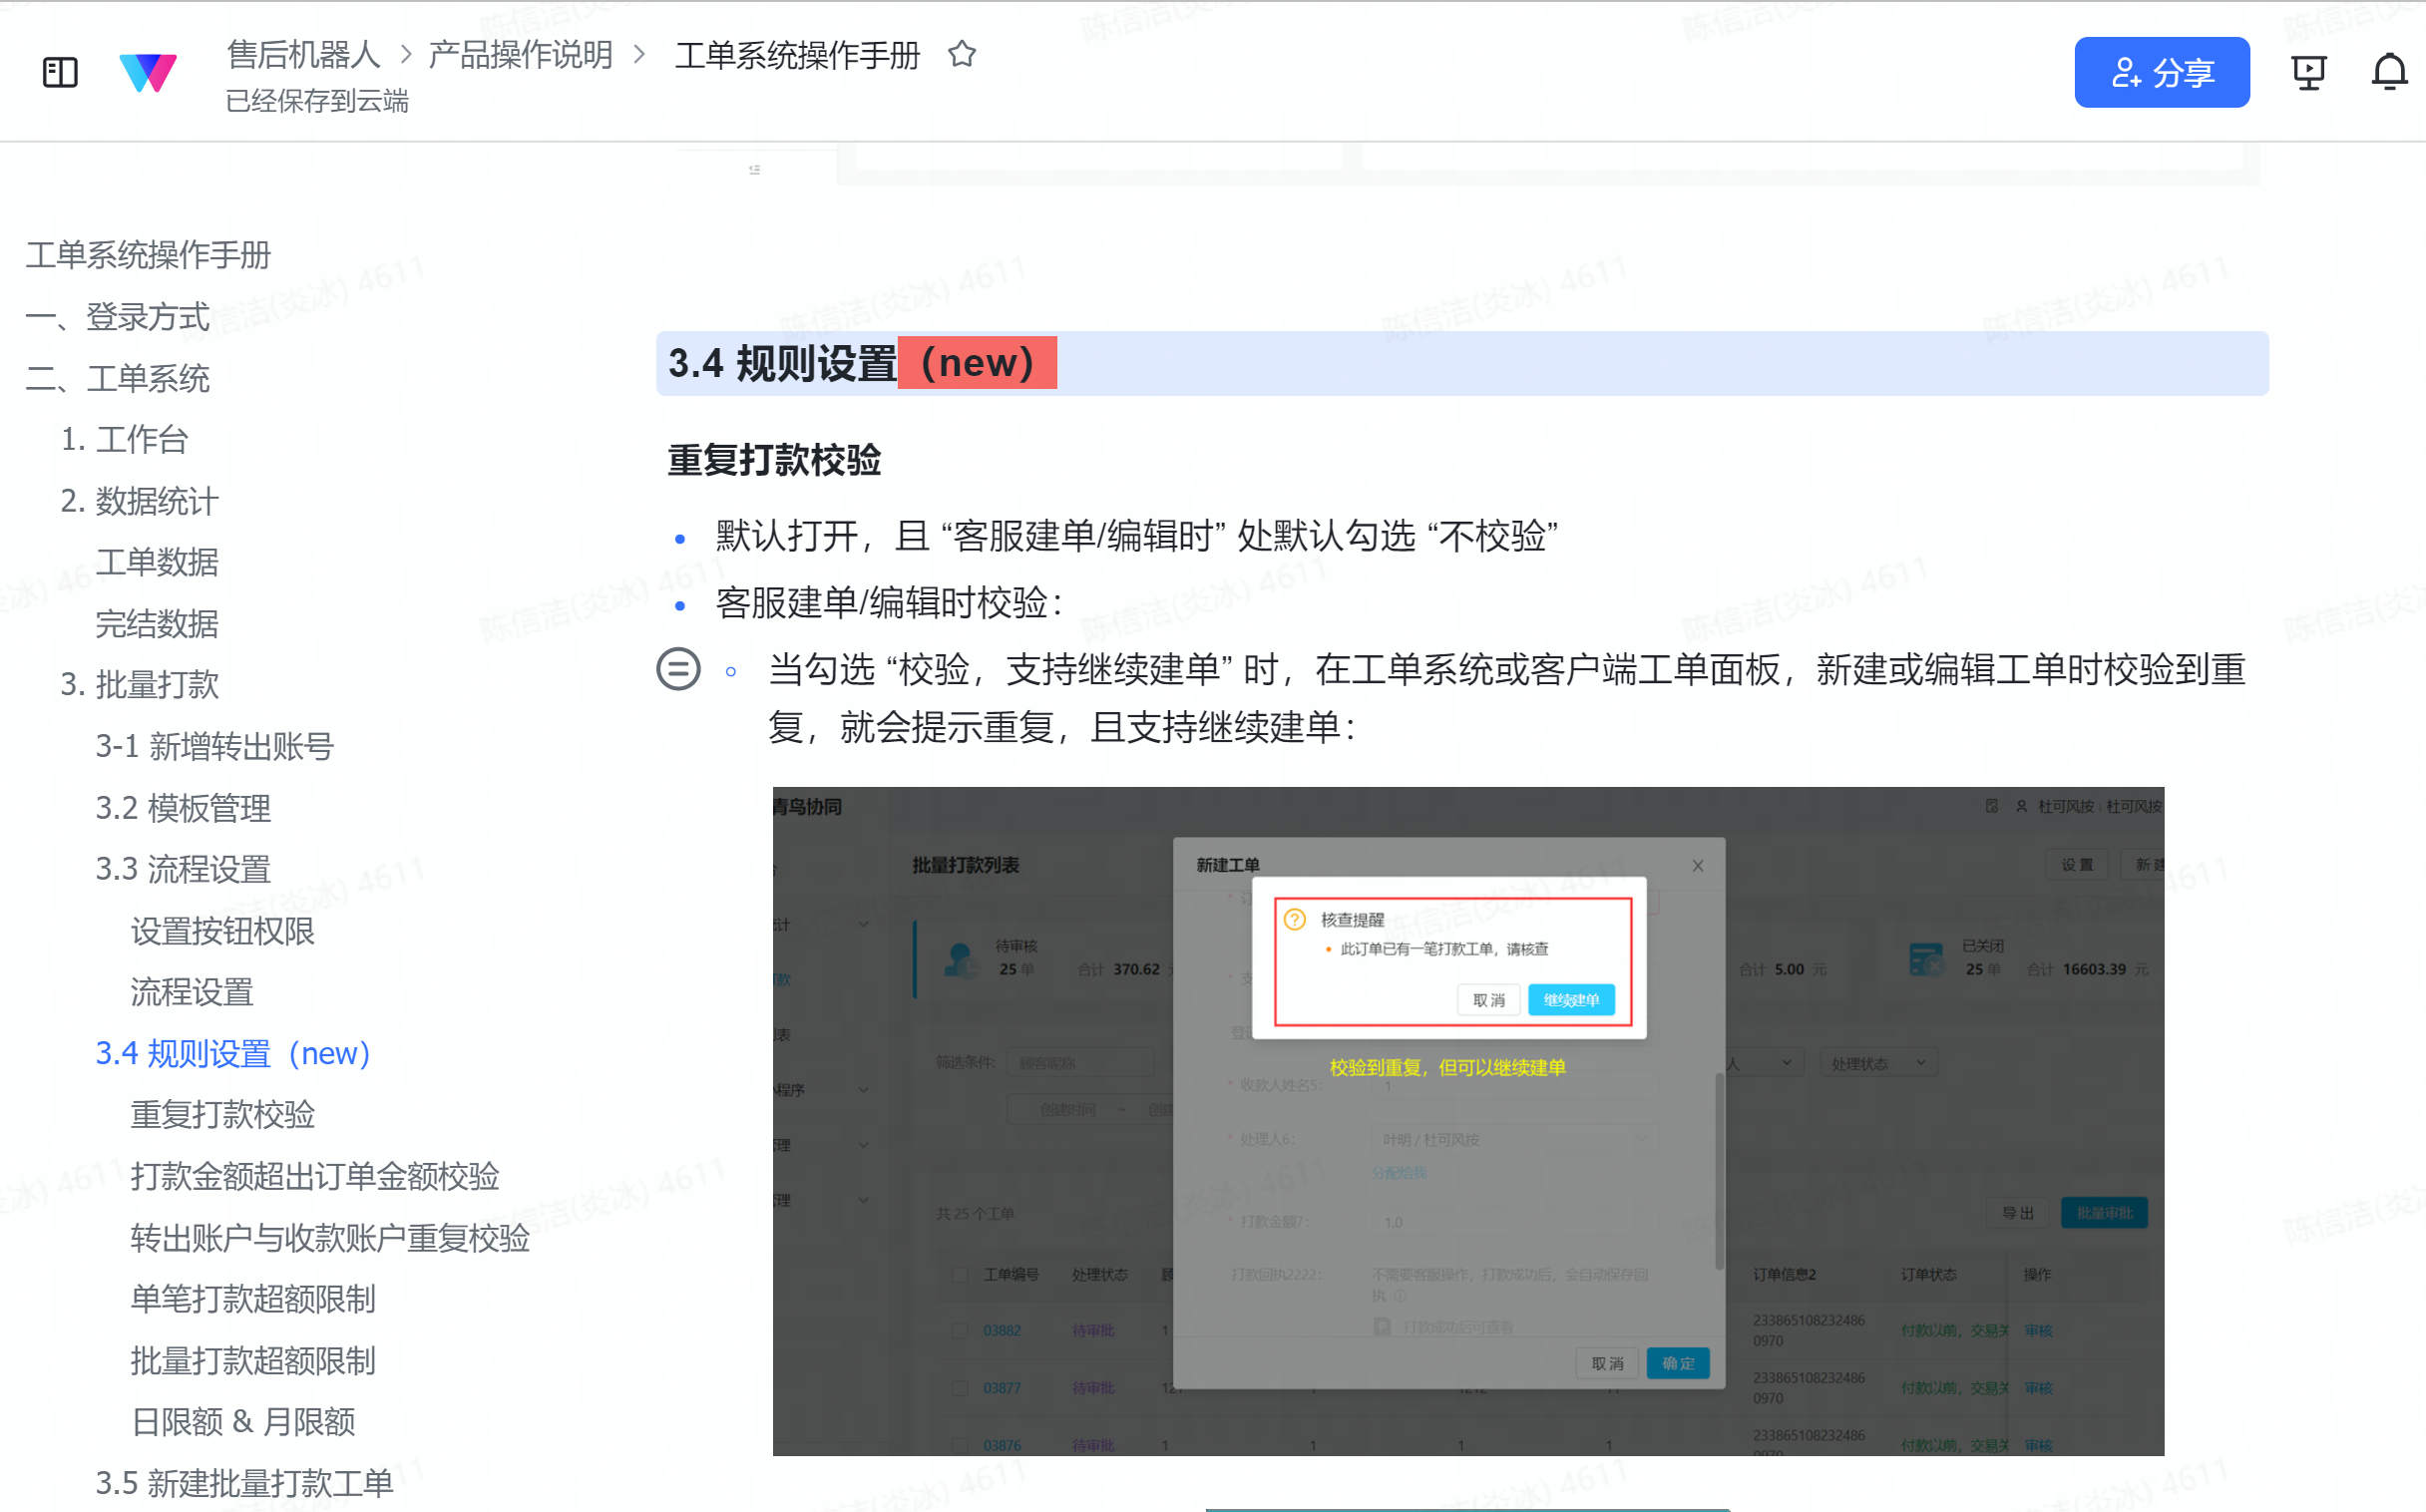The width and height of the screenshot is (2426, 1512).
Task: Open 3.2 模板管理 outline entry
Action: pyautogui.click(x=183, y=808)
